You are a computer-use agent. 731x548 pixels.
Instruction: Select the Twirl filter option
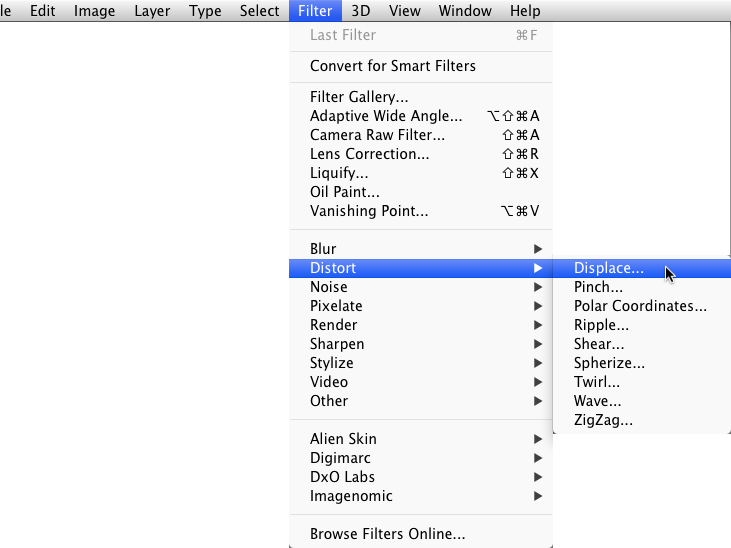pos(597,382)
